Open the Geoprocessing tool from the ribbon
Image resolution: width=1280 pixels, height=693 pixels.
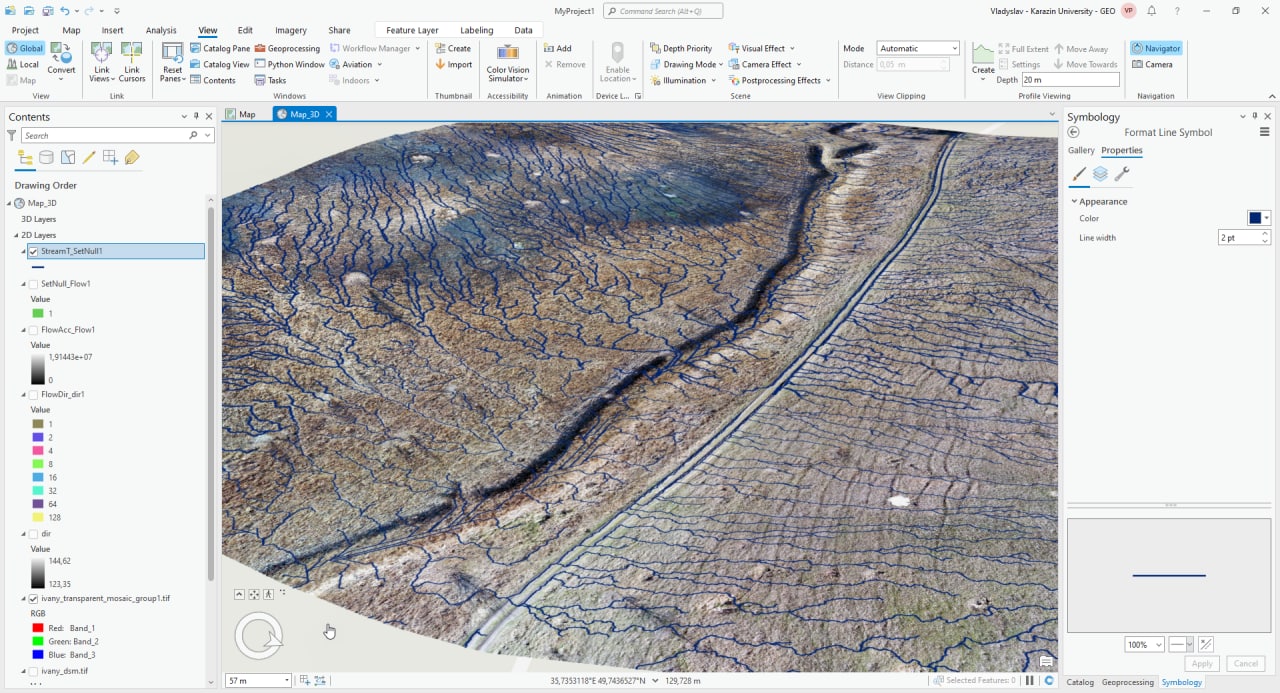click(x=287, y=48)
